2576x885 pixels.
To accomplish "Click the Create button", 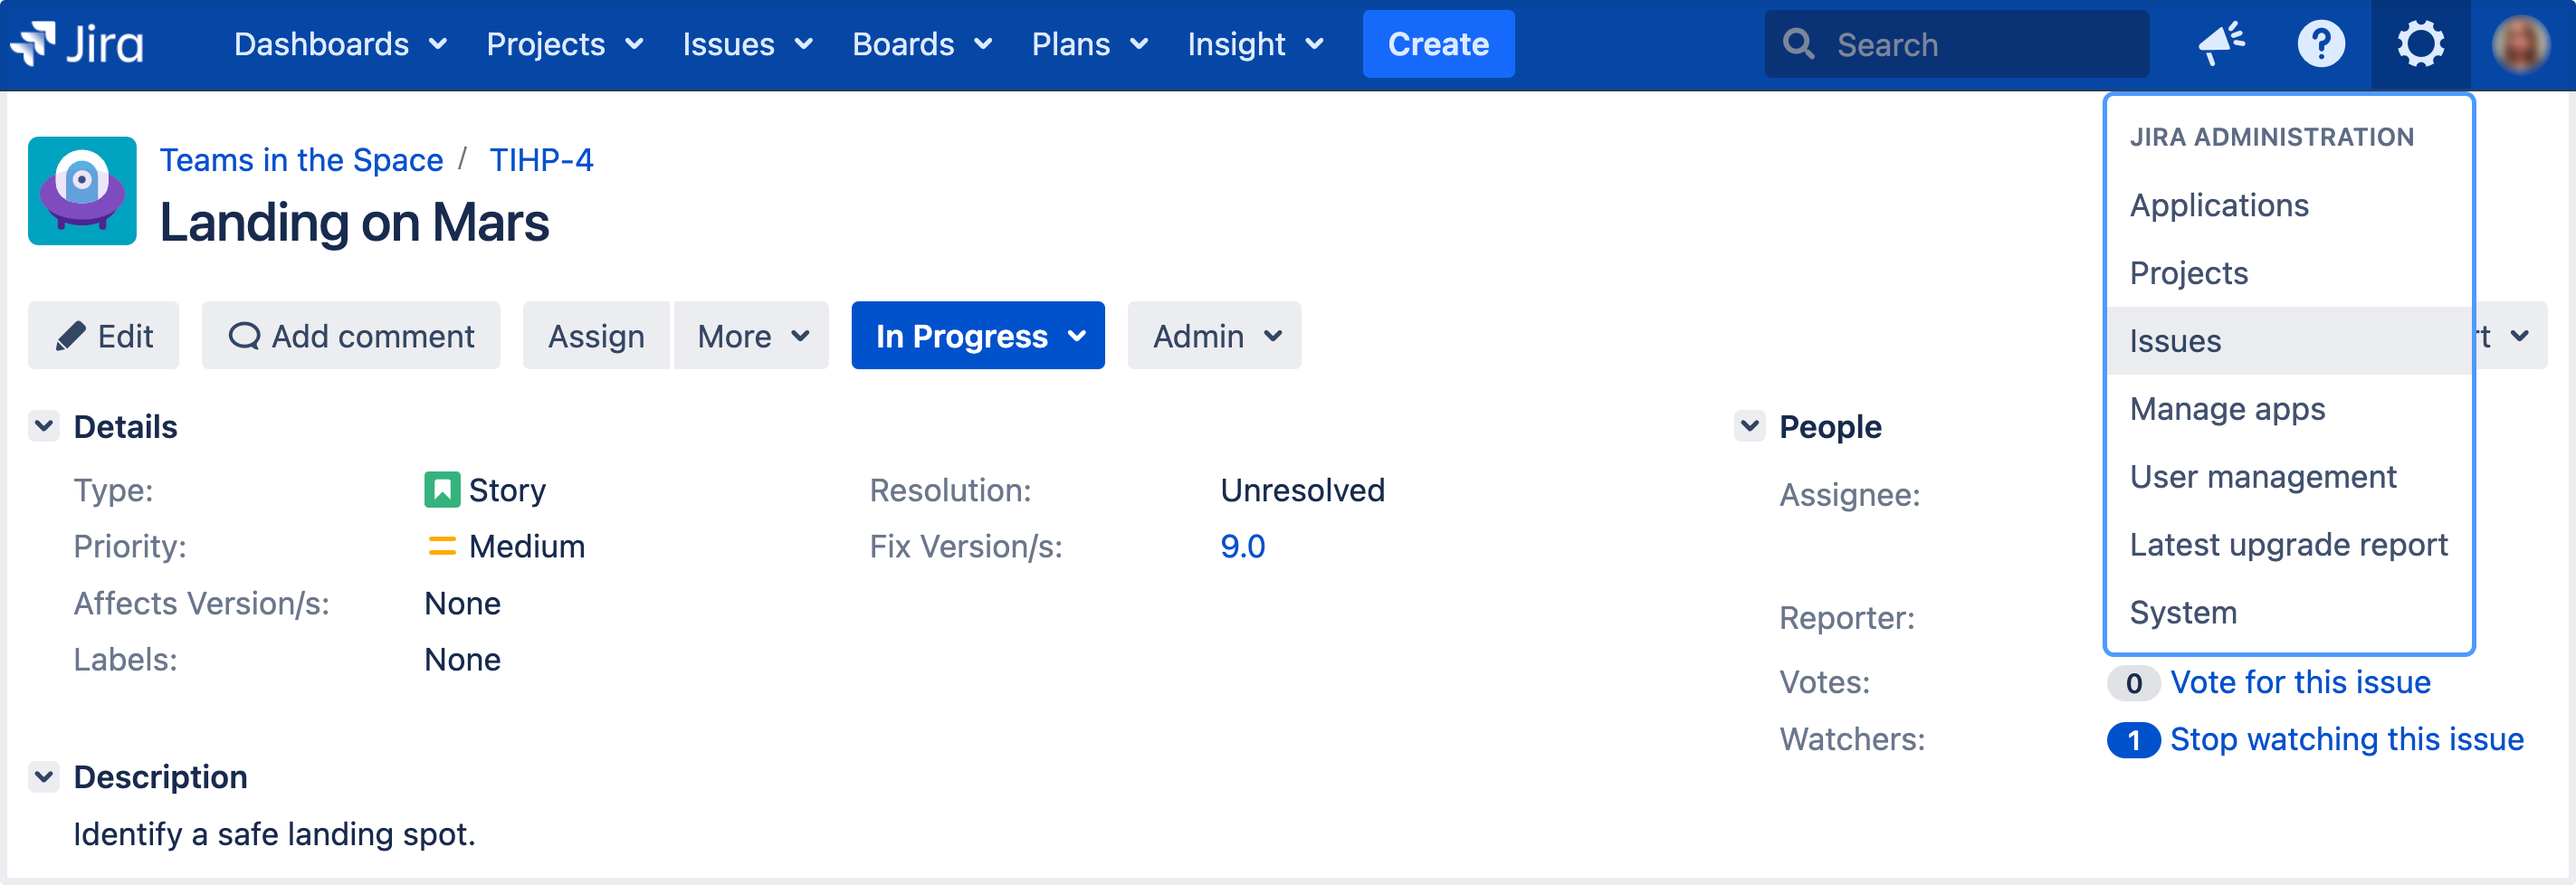I will (x=1438, y=43).
